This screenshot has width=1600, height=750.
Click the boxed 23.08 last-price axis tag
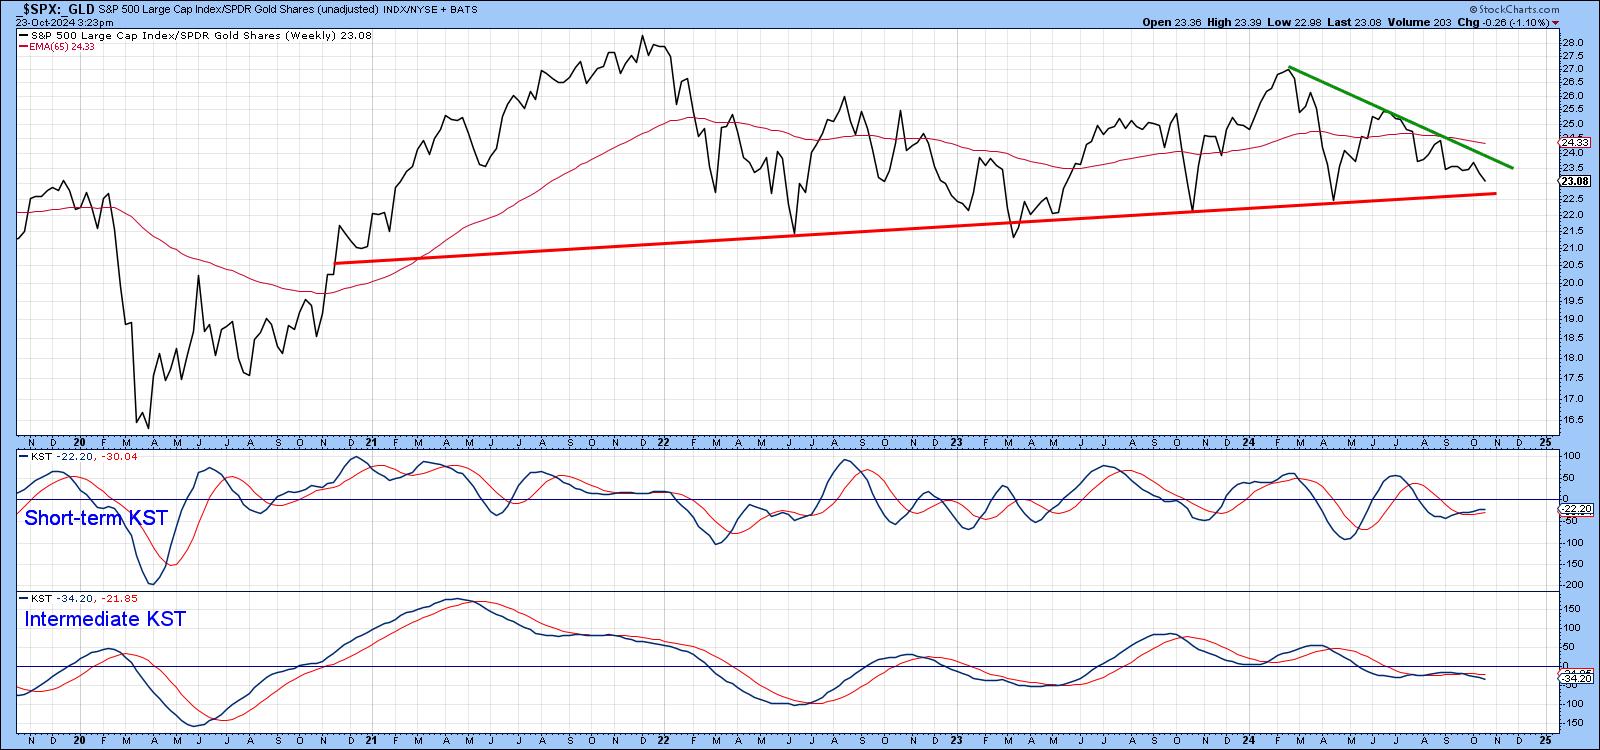tap(1574, 181)
